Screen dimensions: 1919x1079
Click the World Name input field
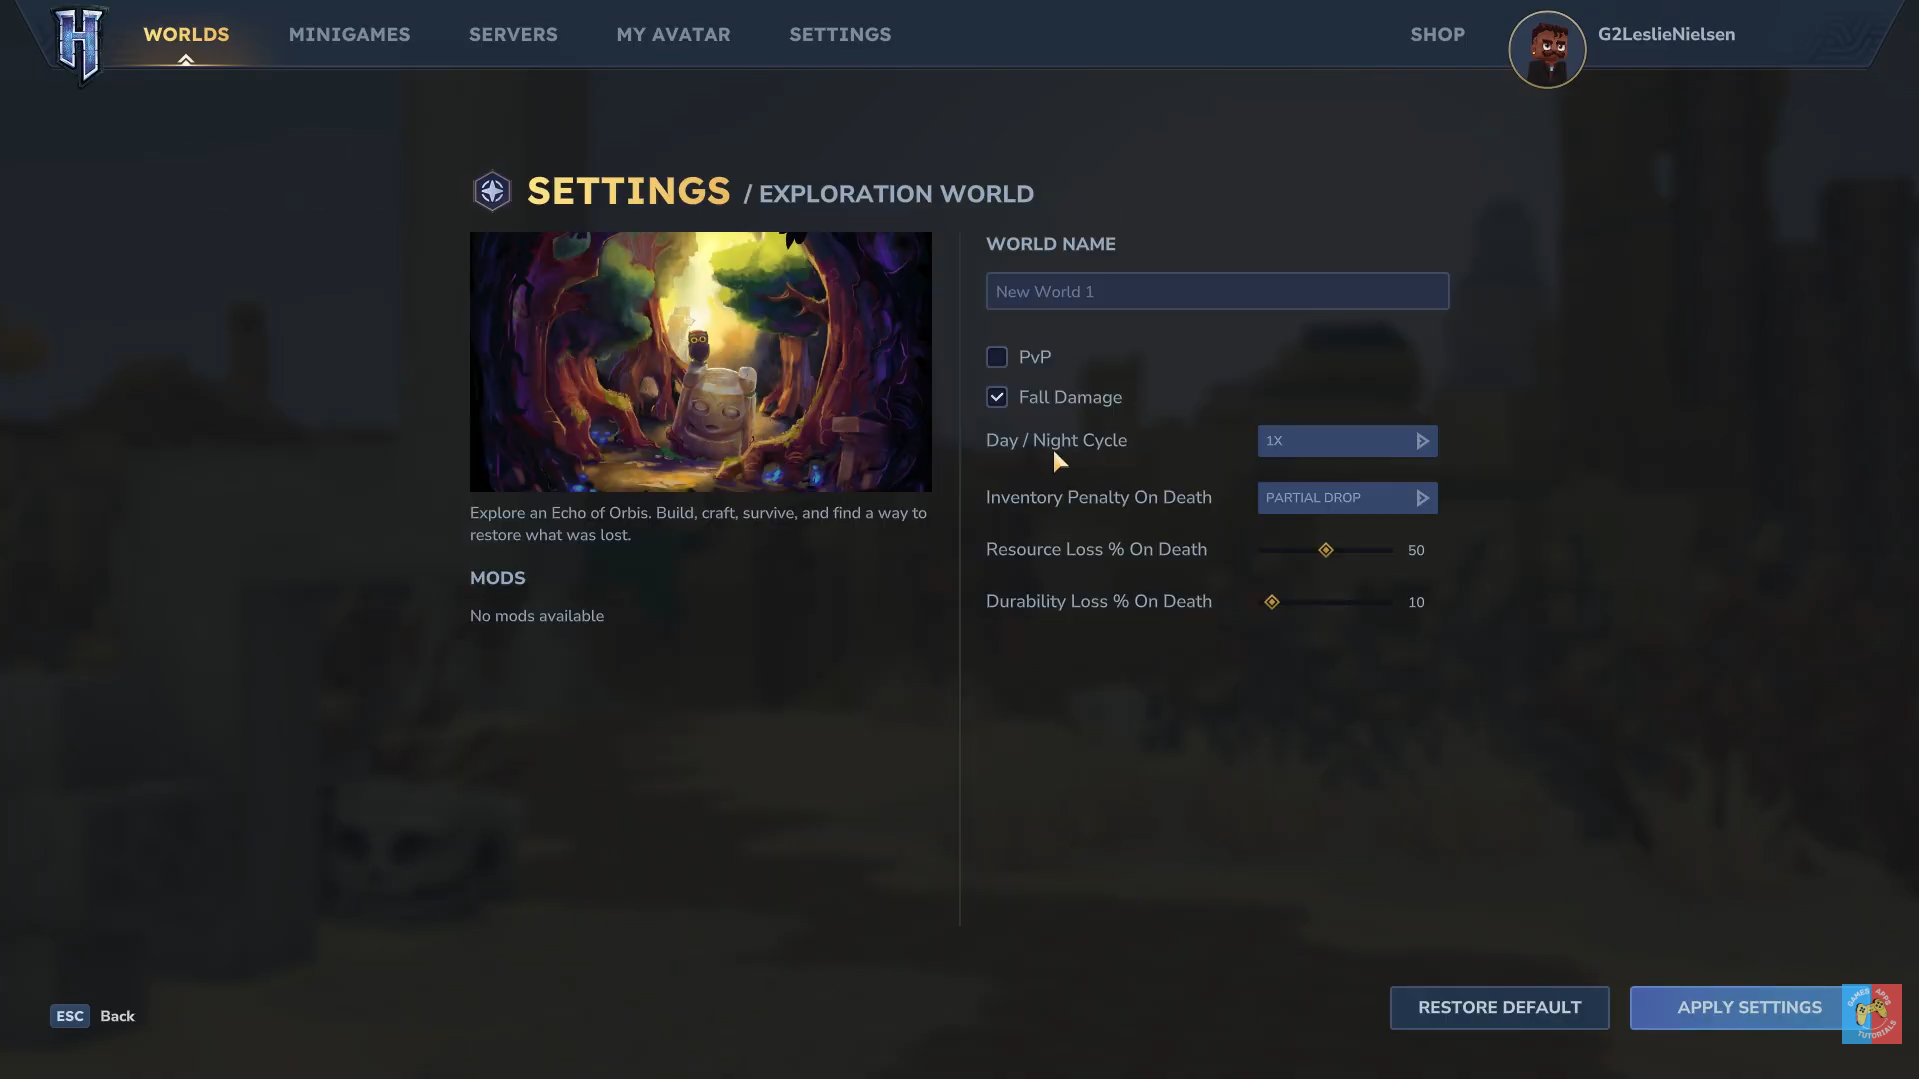point(1216,291)
